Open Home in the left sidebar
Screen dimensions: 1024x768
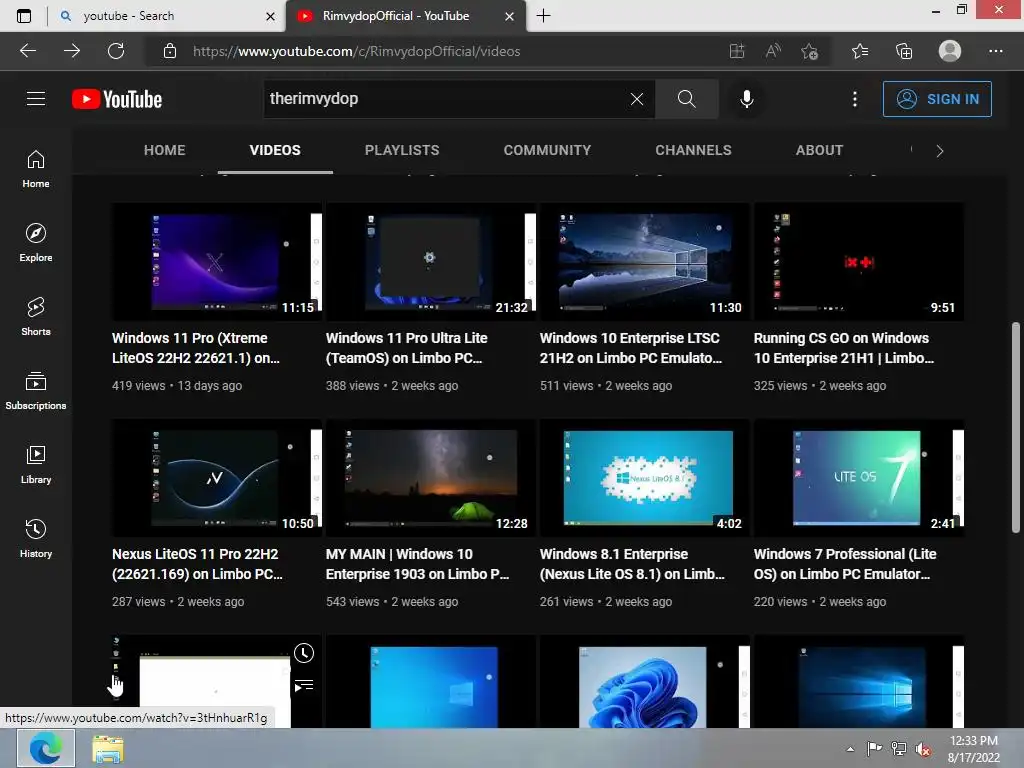pos(36,169)
